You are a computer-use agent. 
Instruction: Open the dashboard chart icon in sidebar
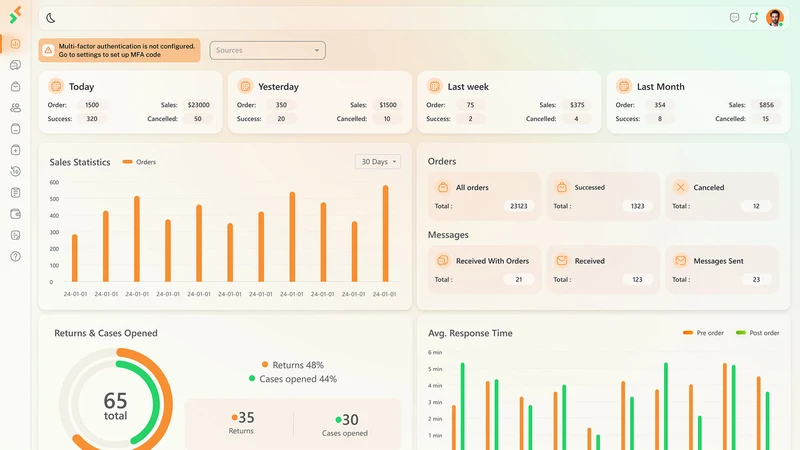[15, 44]
